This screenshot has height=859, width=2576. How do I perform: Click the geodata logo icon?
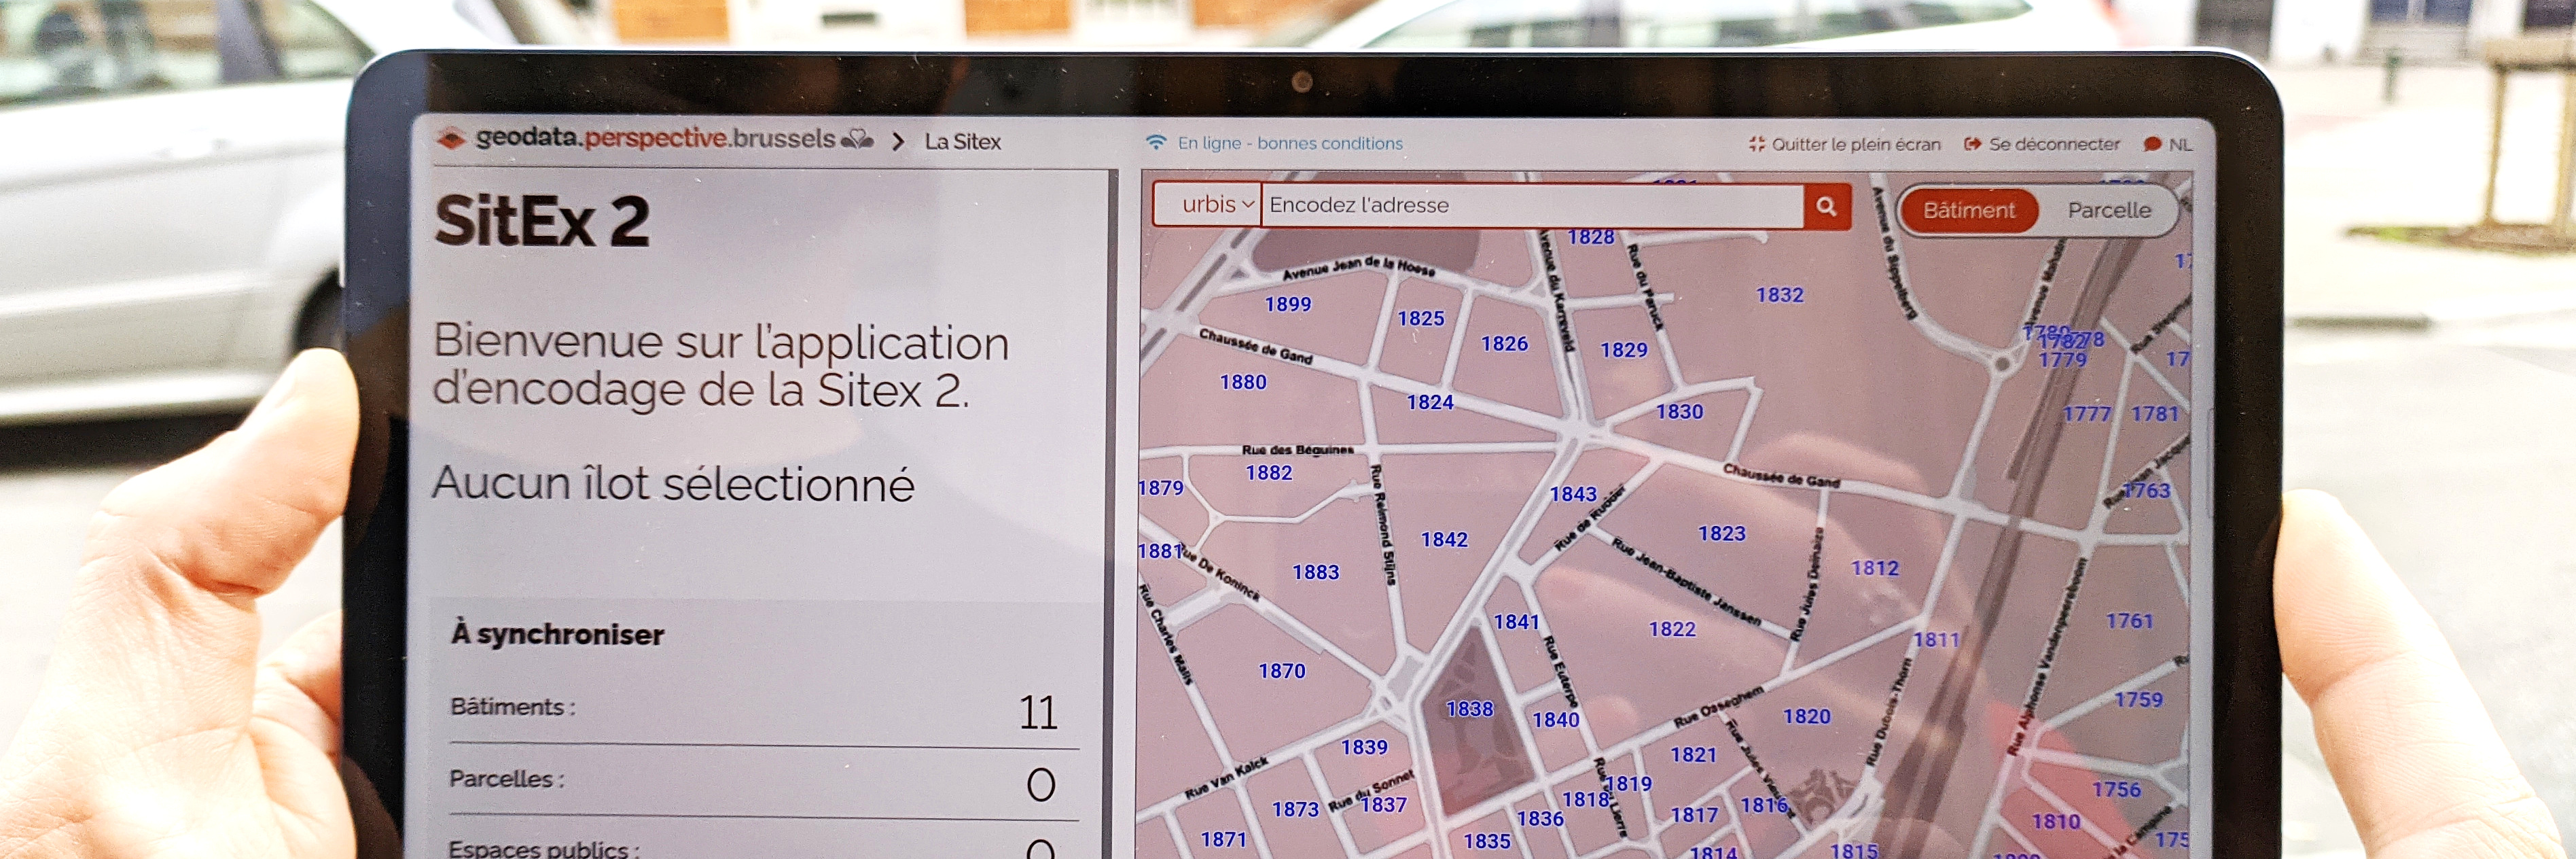tap(452, 139)
